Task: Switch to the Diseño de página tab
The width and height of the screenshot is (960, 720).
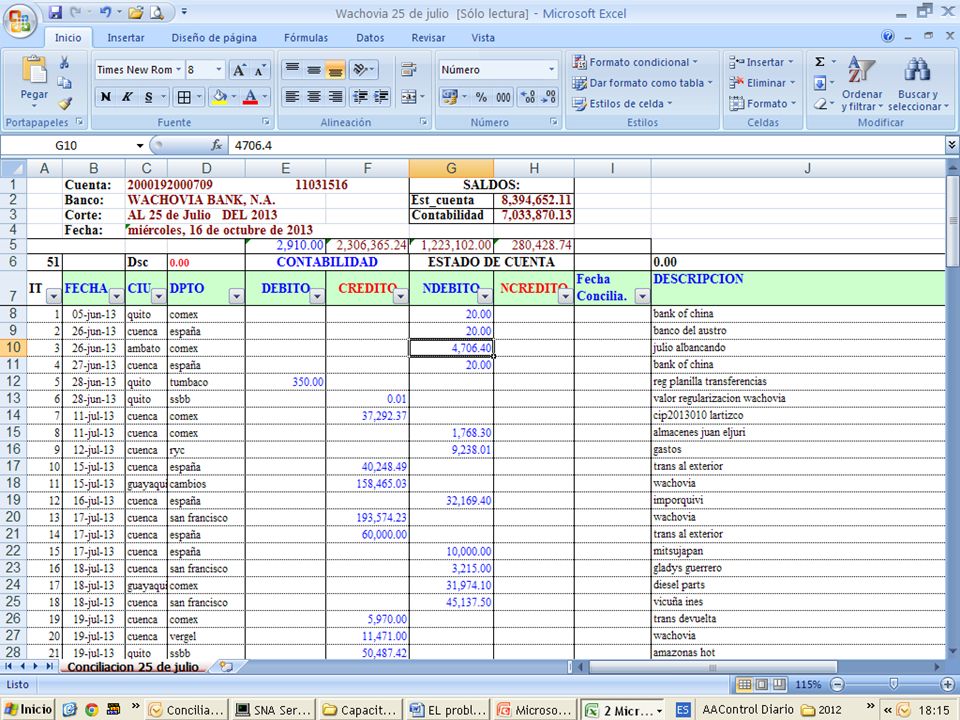Action: [x=214, y=38]
